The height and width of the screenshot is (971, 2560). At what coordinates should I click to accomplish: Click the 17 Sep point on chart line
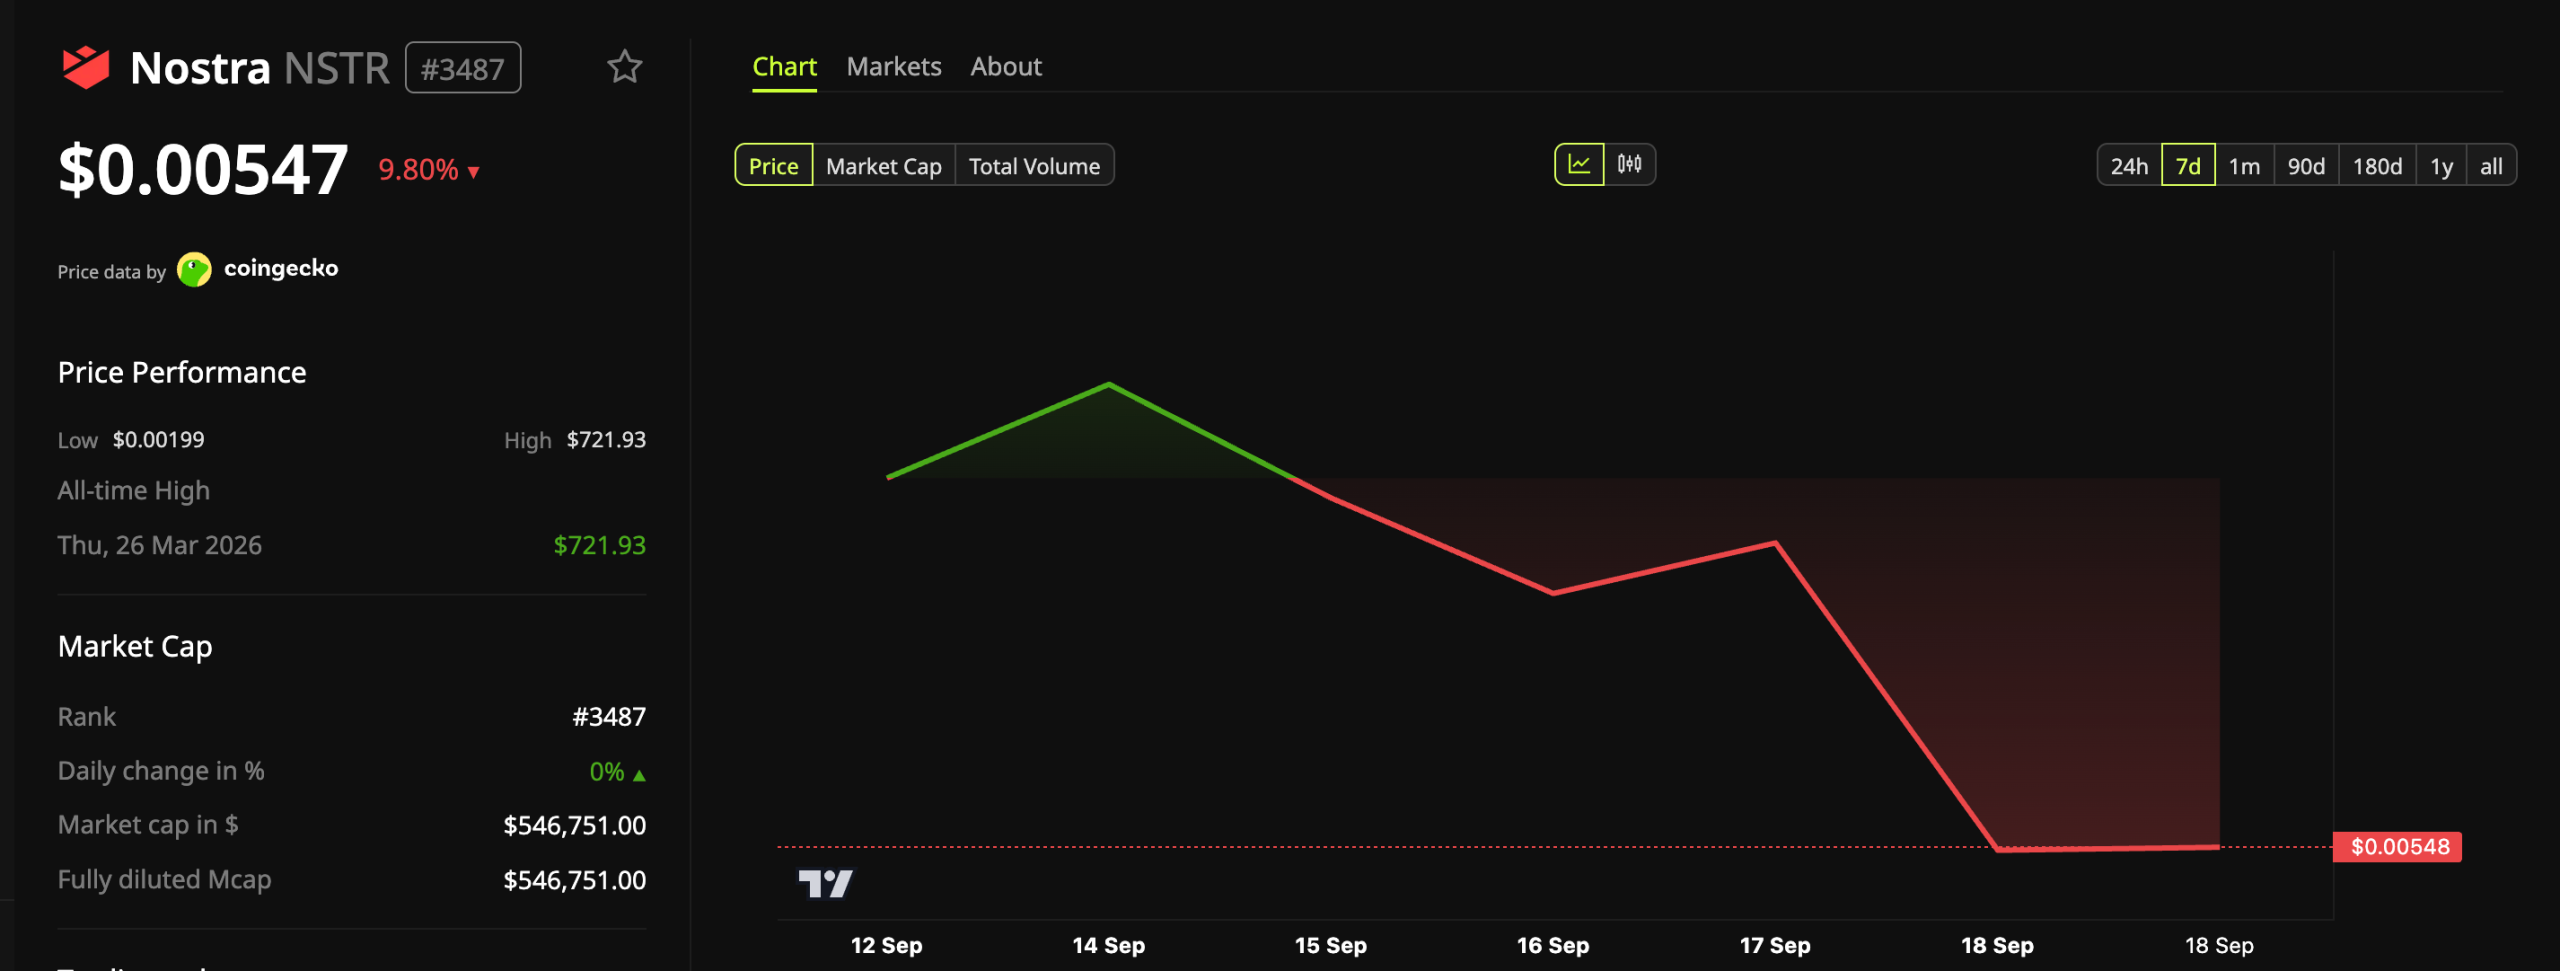click(x=1775, y=543)
